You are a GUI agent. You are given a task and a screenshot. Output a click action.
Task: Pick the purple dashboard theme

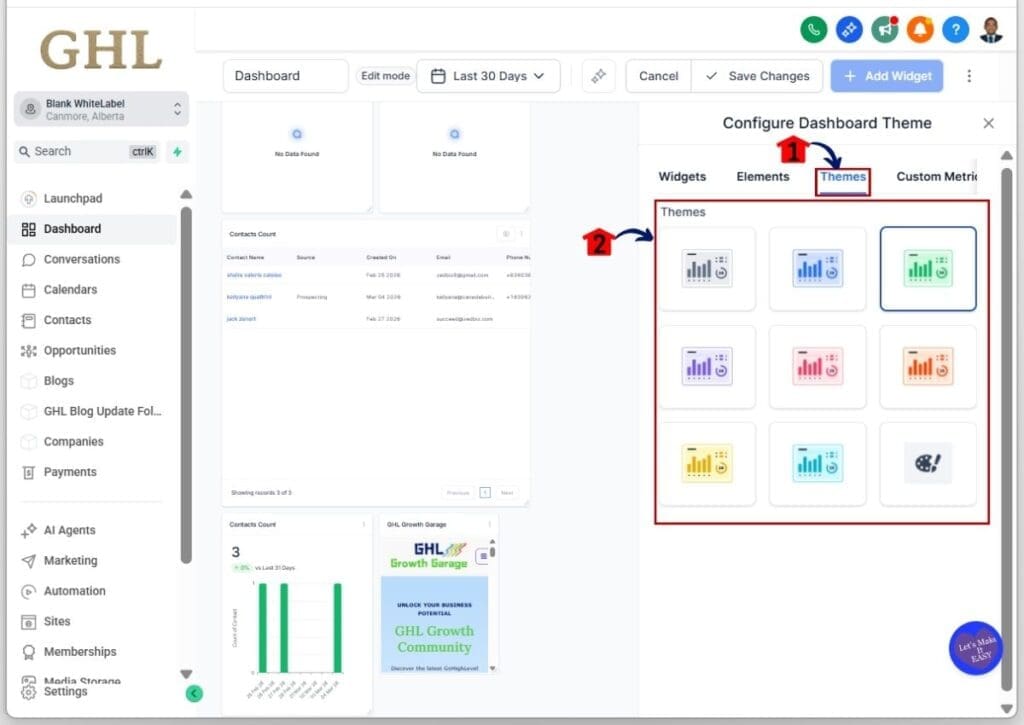(x=707, y=366)
